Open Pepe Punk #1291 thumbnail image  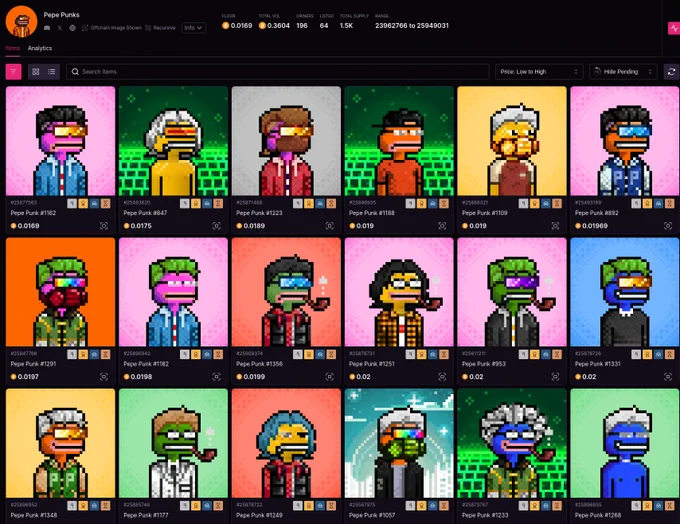pyautogui.click(x=60, y=292)
